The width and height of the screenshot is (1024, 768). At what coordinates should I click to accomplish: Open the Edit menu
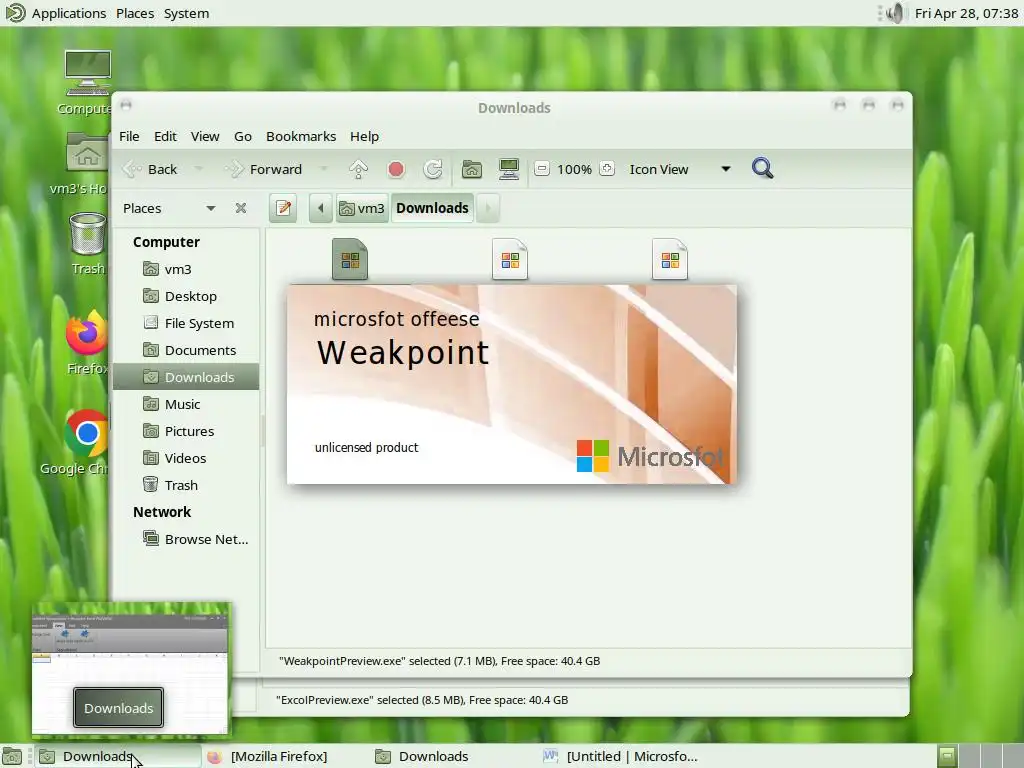[x=165, y=136]
